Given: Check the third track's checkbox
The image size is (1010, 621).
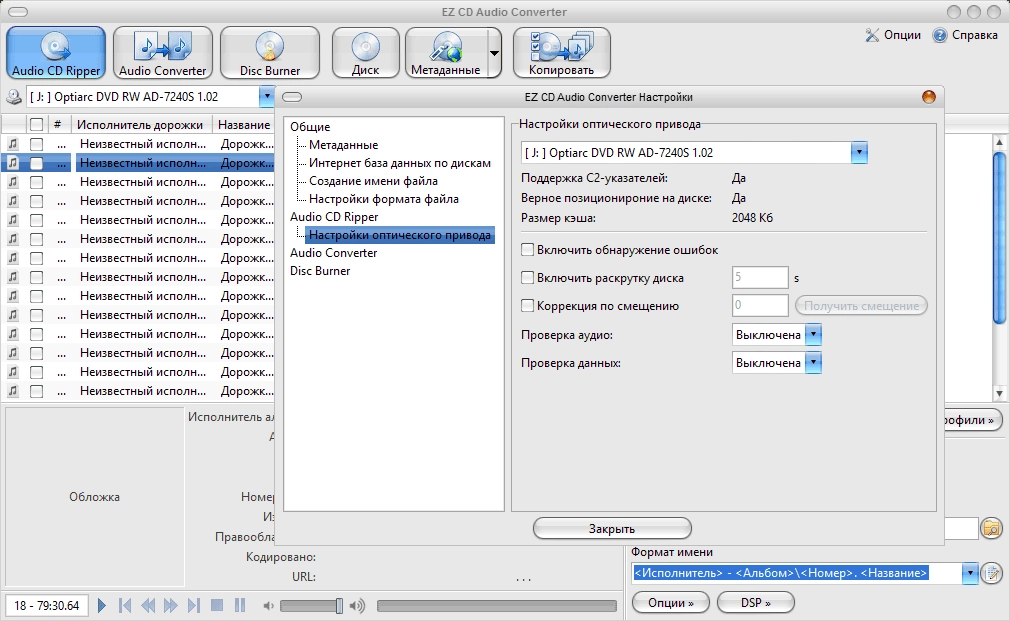Looking at the screenshot, I should coord(37,182).
